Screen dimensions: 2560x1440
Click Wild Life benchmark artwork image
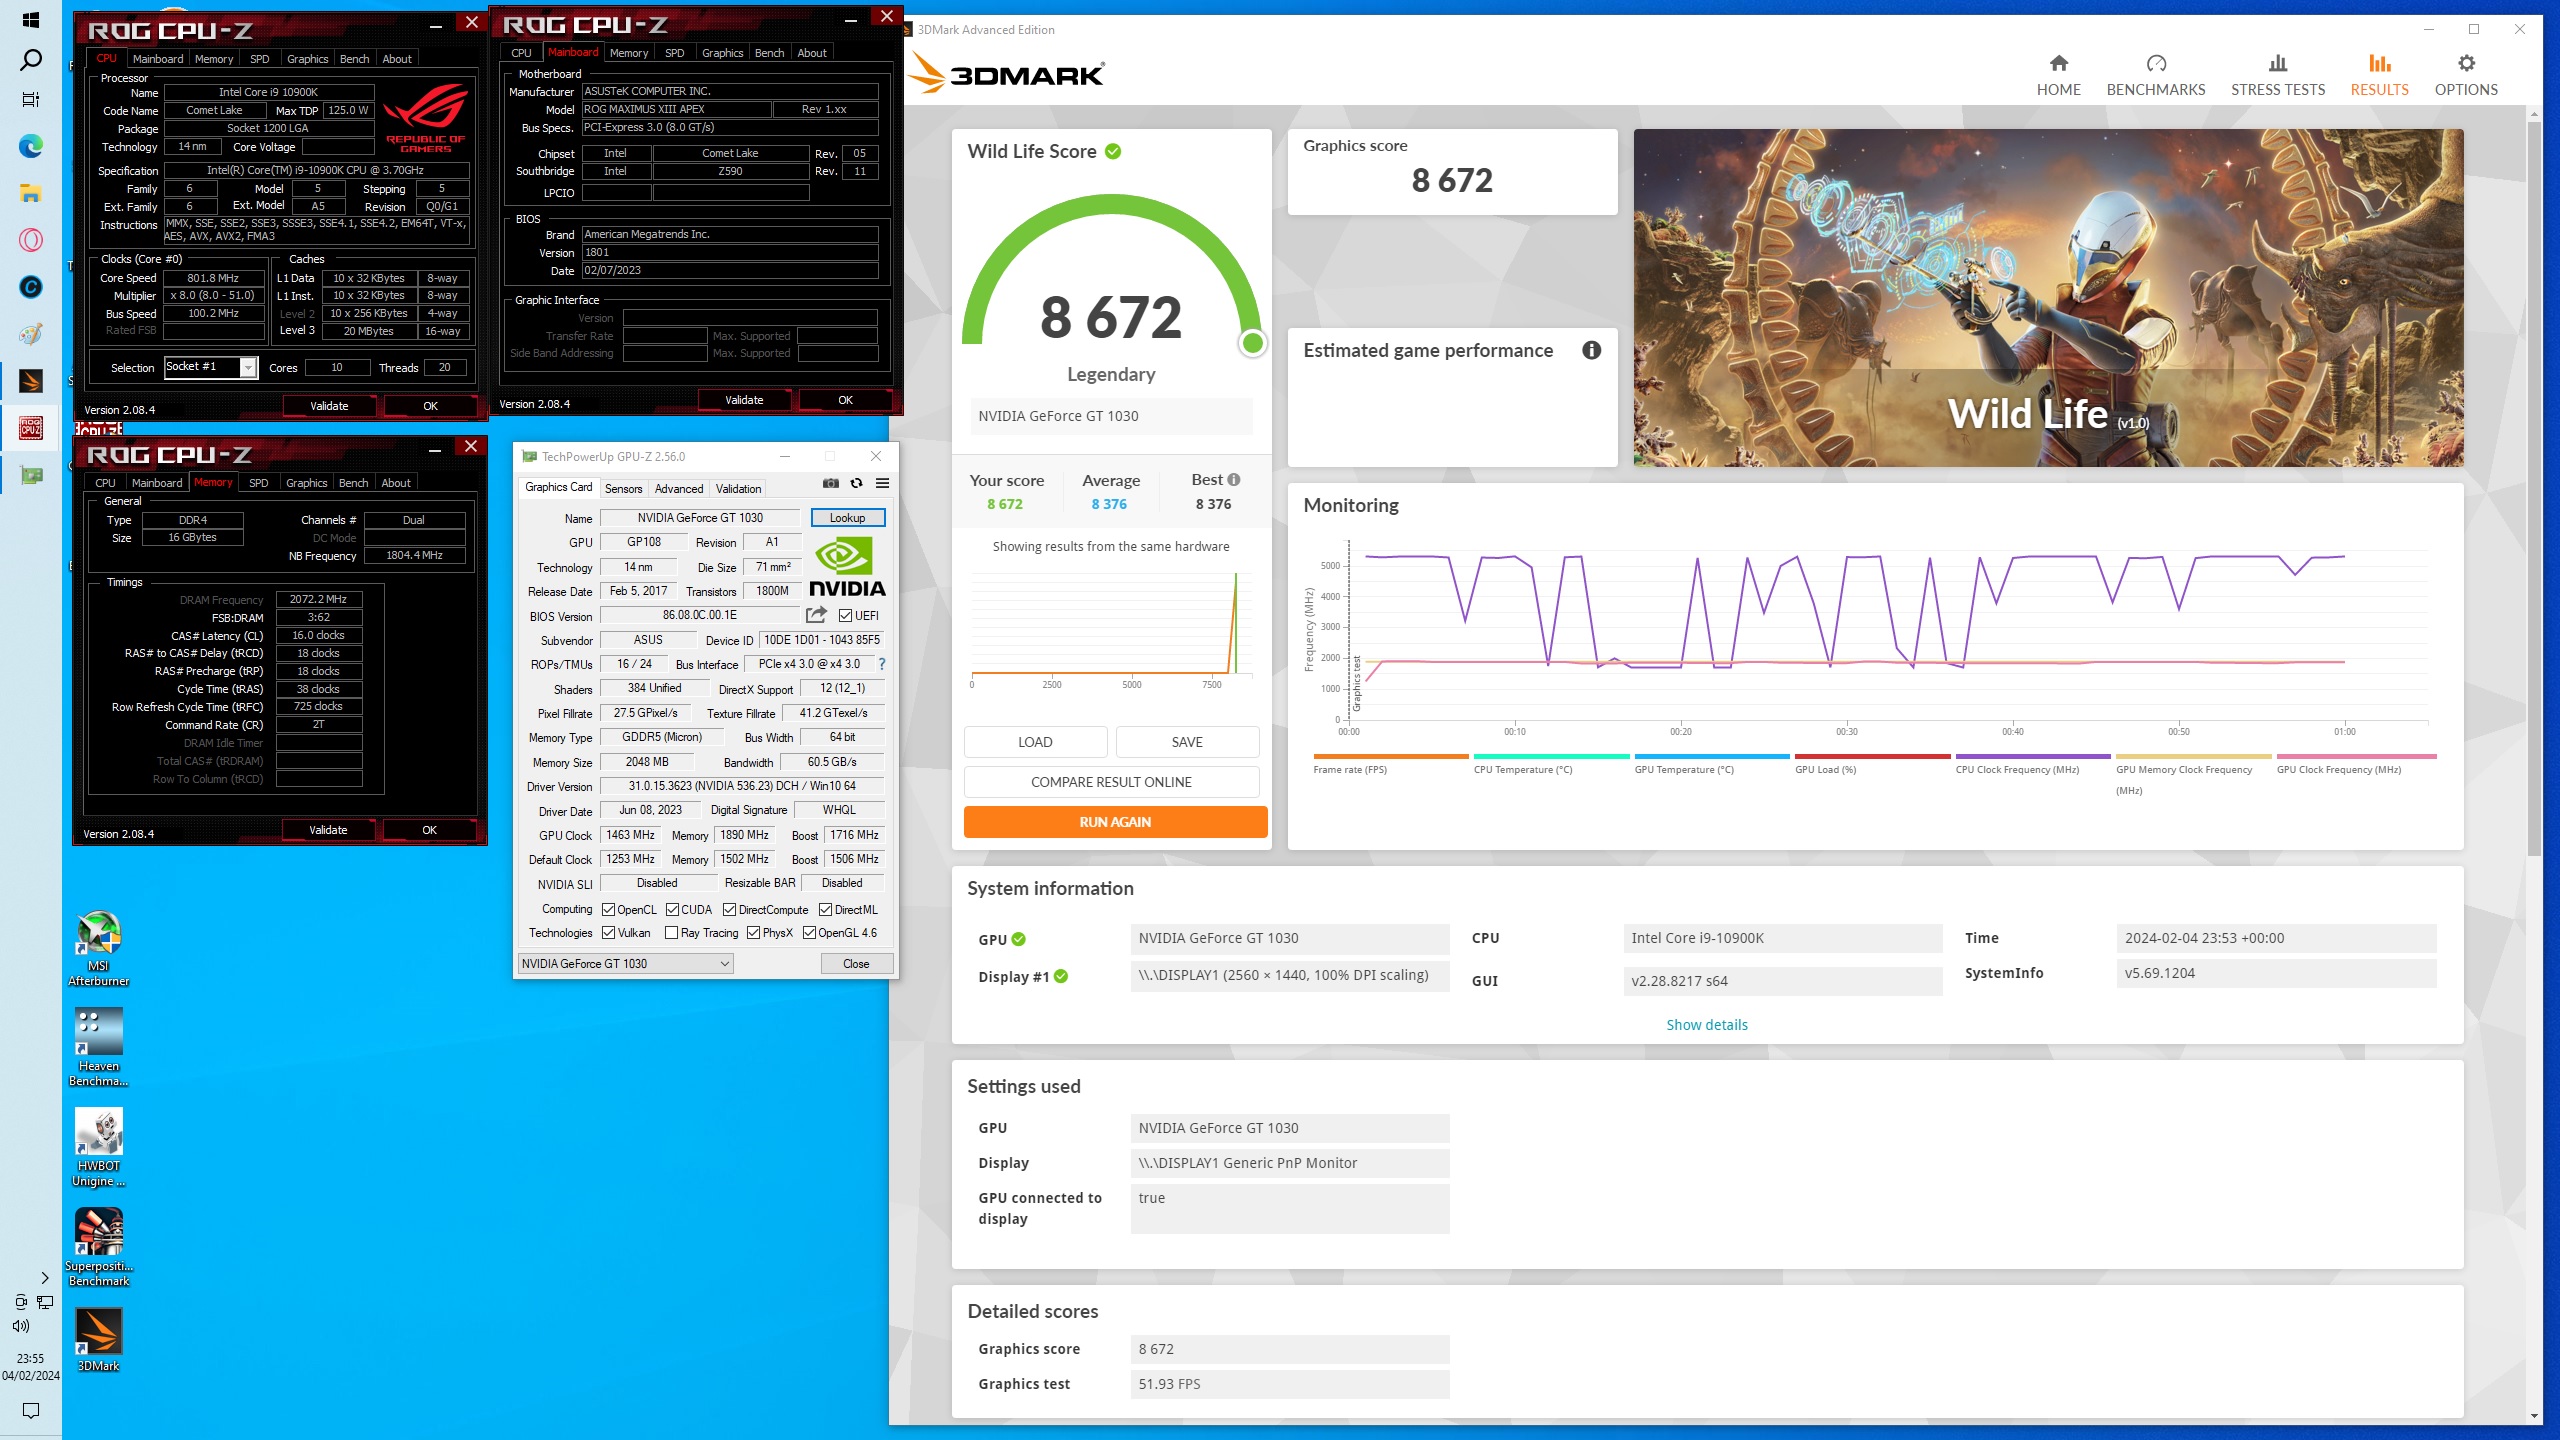click(x=2048, y=297)
